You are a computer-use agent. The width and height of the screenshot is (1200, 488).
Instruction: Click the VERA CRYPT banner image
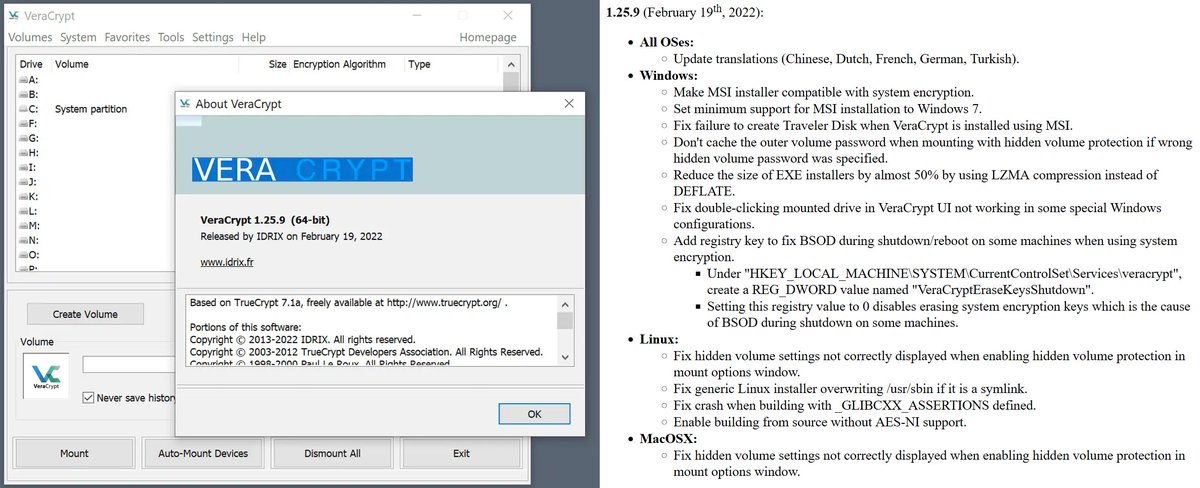tap(302, 168)
